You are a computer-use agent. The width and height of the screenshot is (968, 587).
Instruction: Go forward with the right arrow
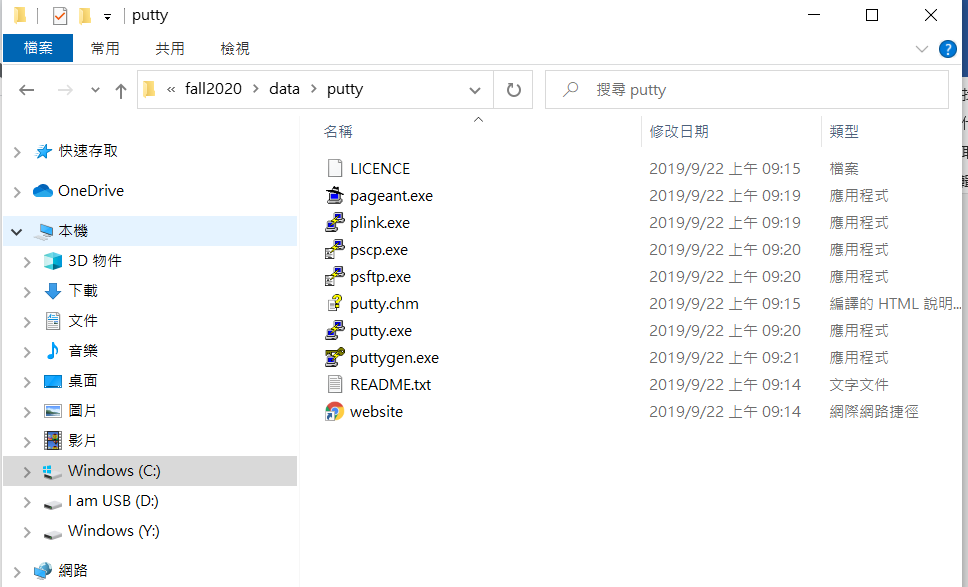click(65, 90)
